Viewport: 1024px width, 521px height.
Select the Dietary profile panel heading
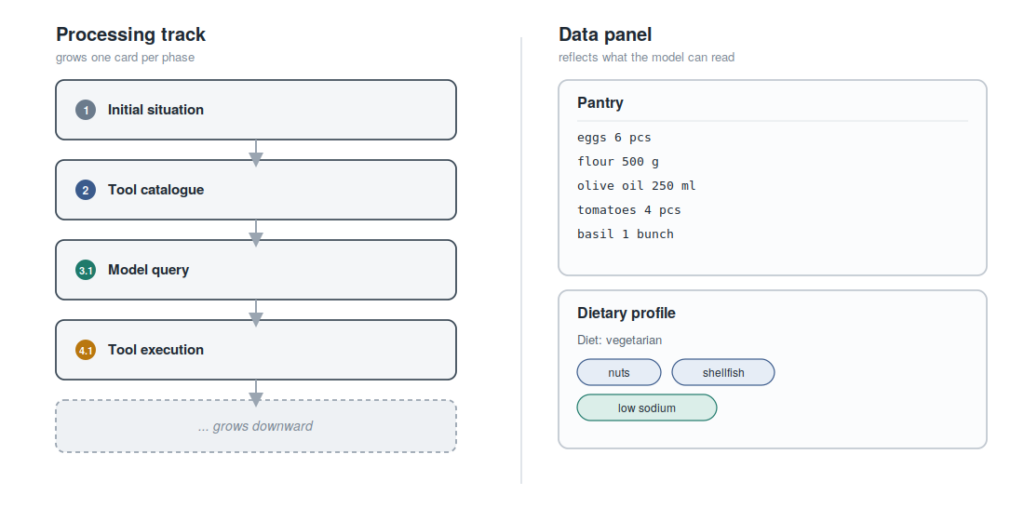(x=626, y=313)
